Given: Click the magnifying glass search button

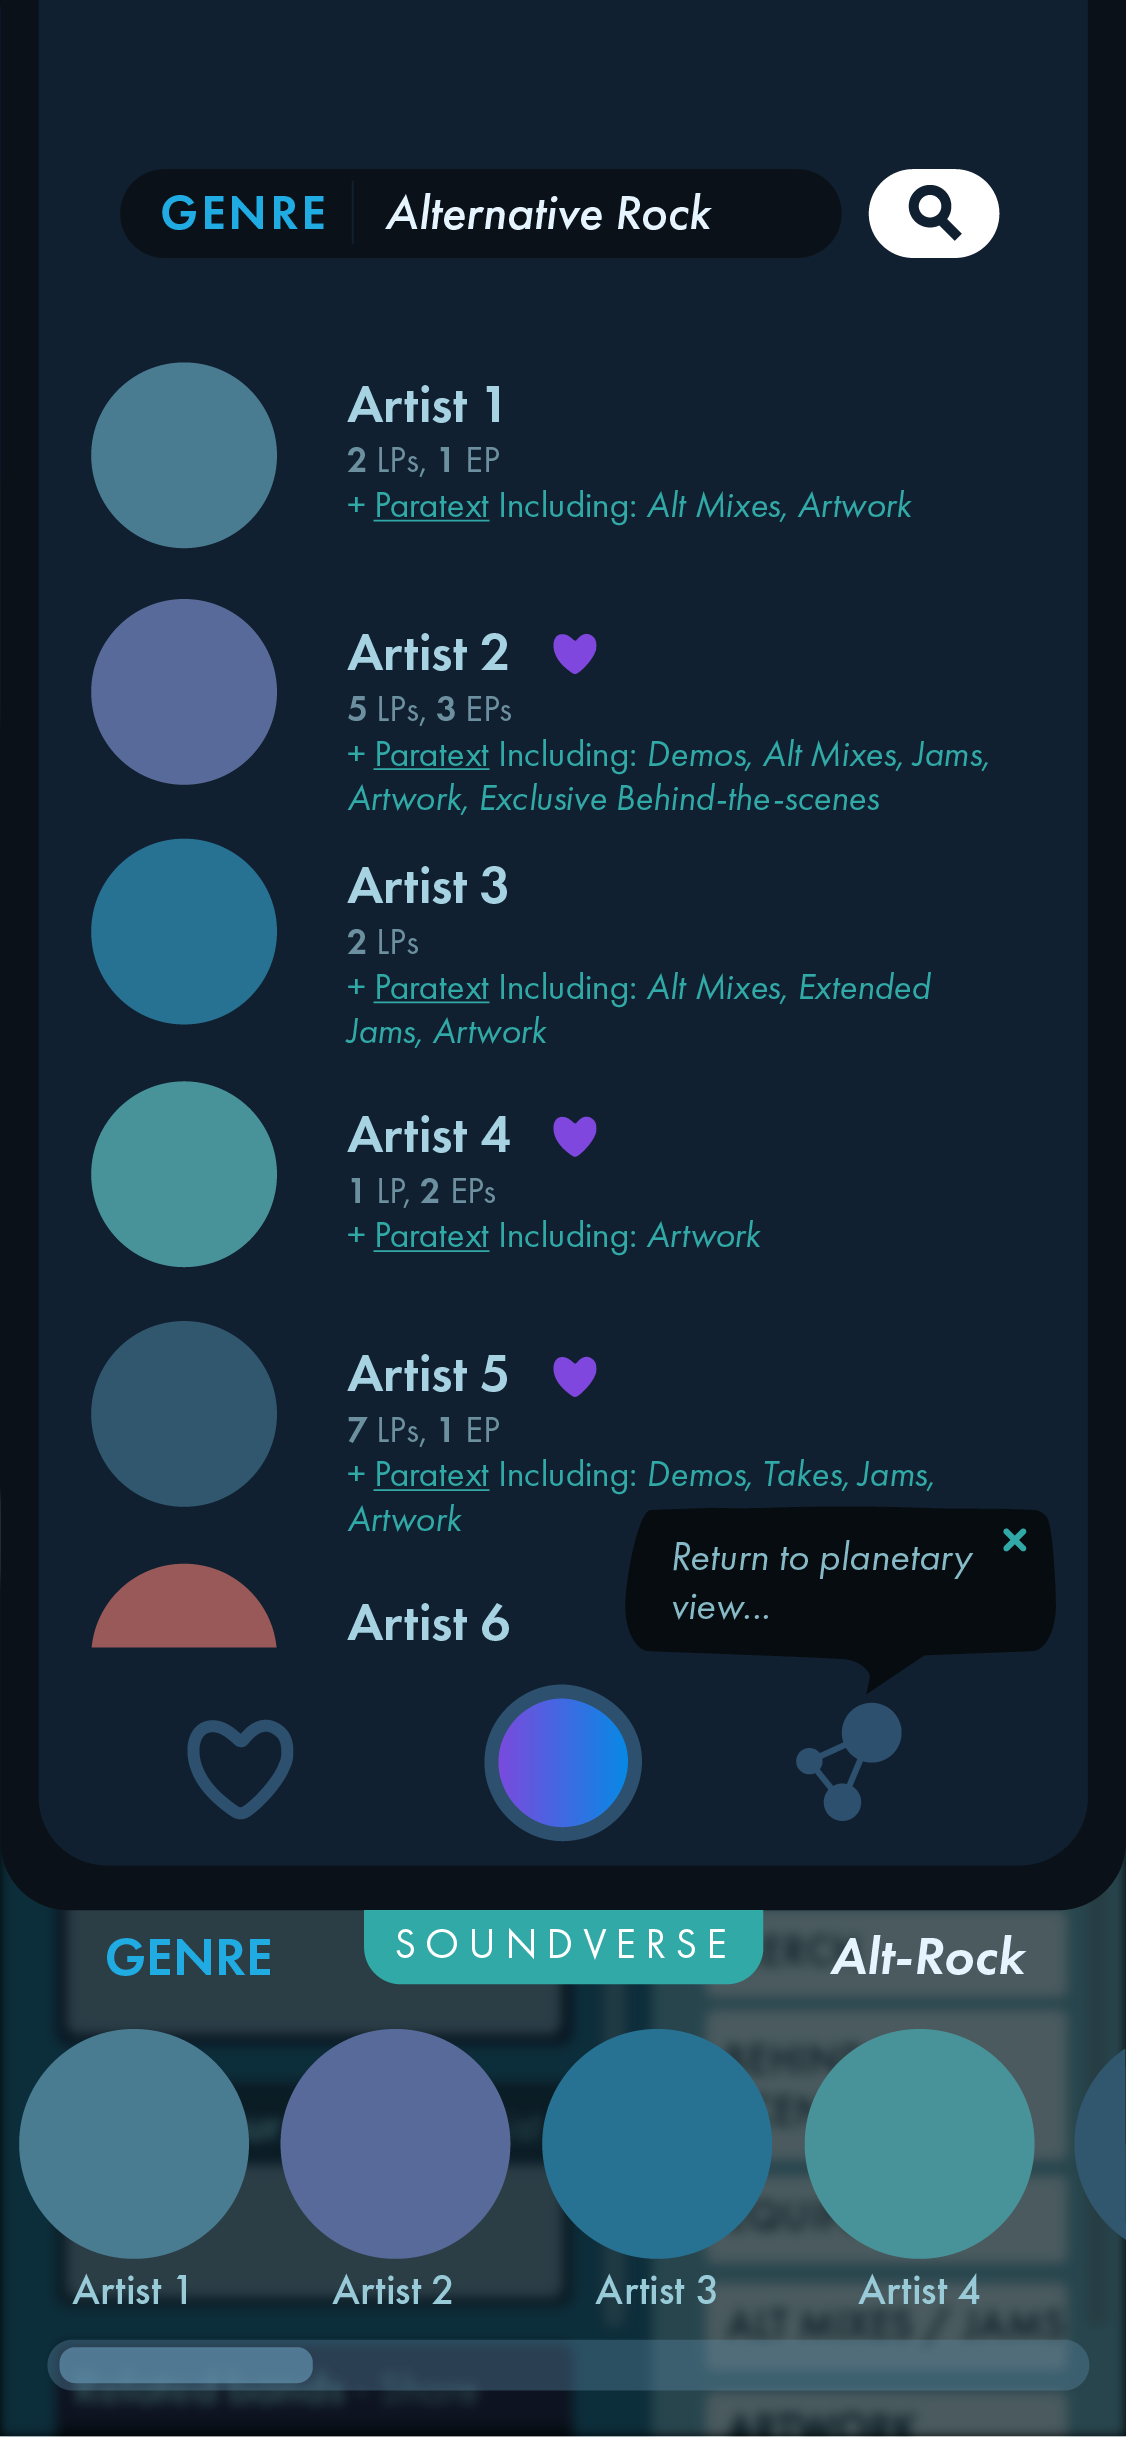Looking at the screenshot, I should [x=933, y=213].
